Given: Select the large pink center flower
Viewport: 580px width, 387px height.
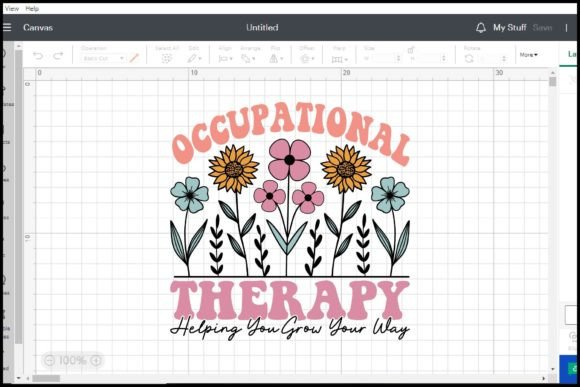Looking at the screenshot, I should (x=290, y=159).
